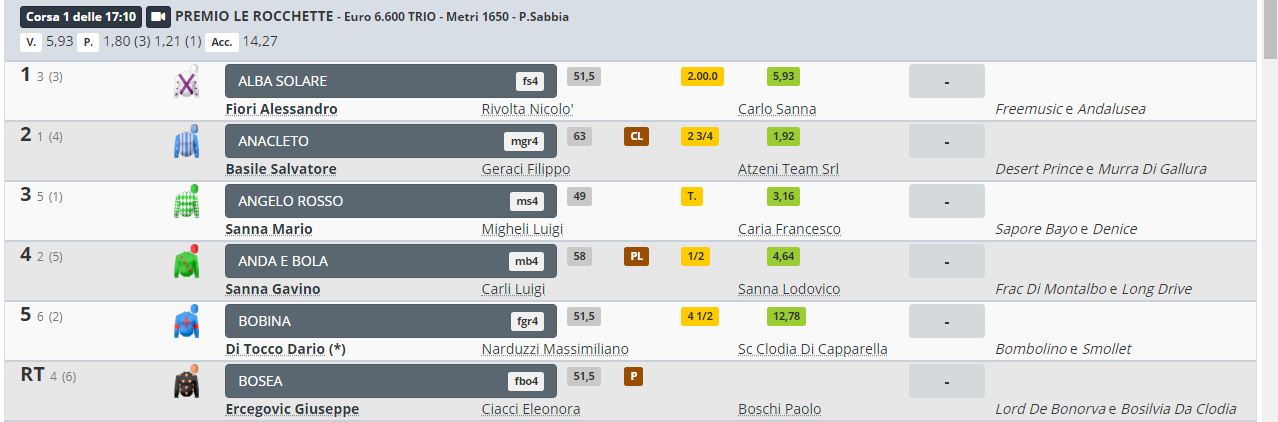Click Bosea's dark spotted jockey silk

point(186,382)
